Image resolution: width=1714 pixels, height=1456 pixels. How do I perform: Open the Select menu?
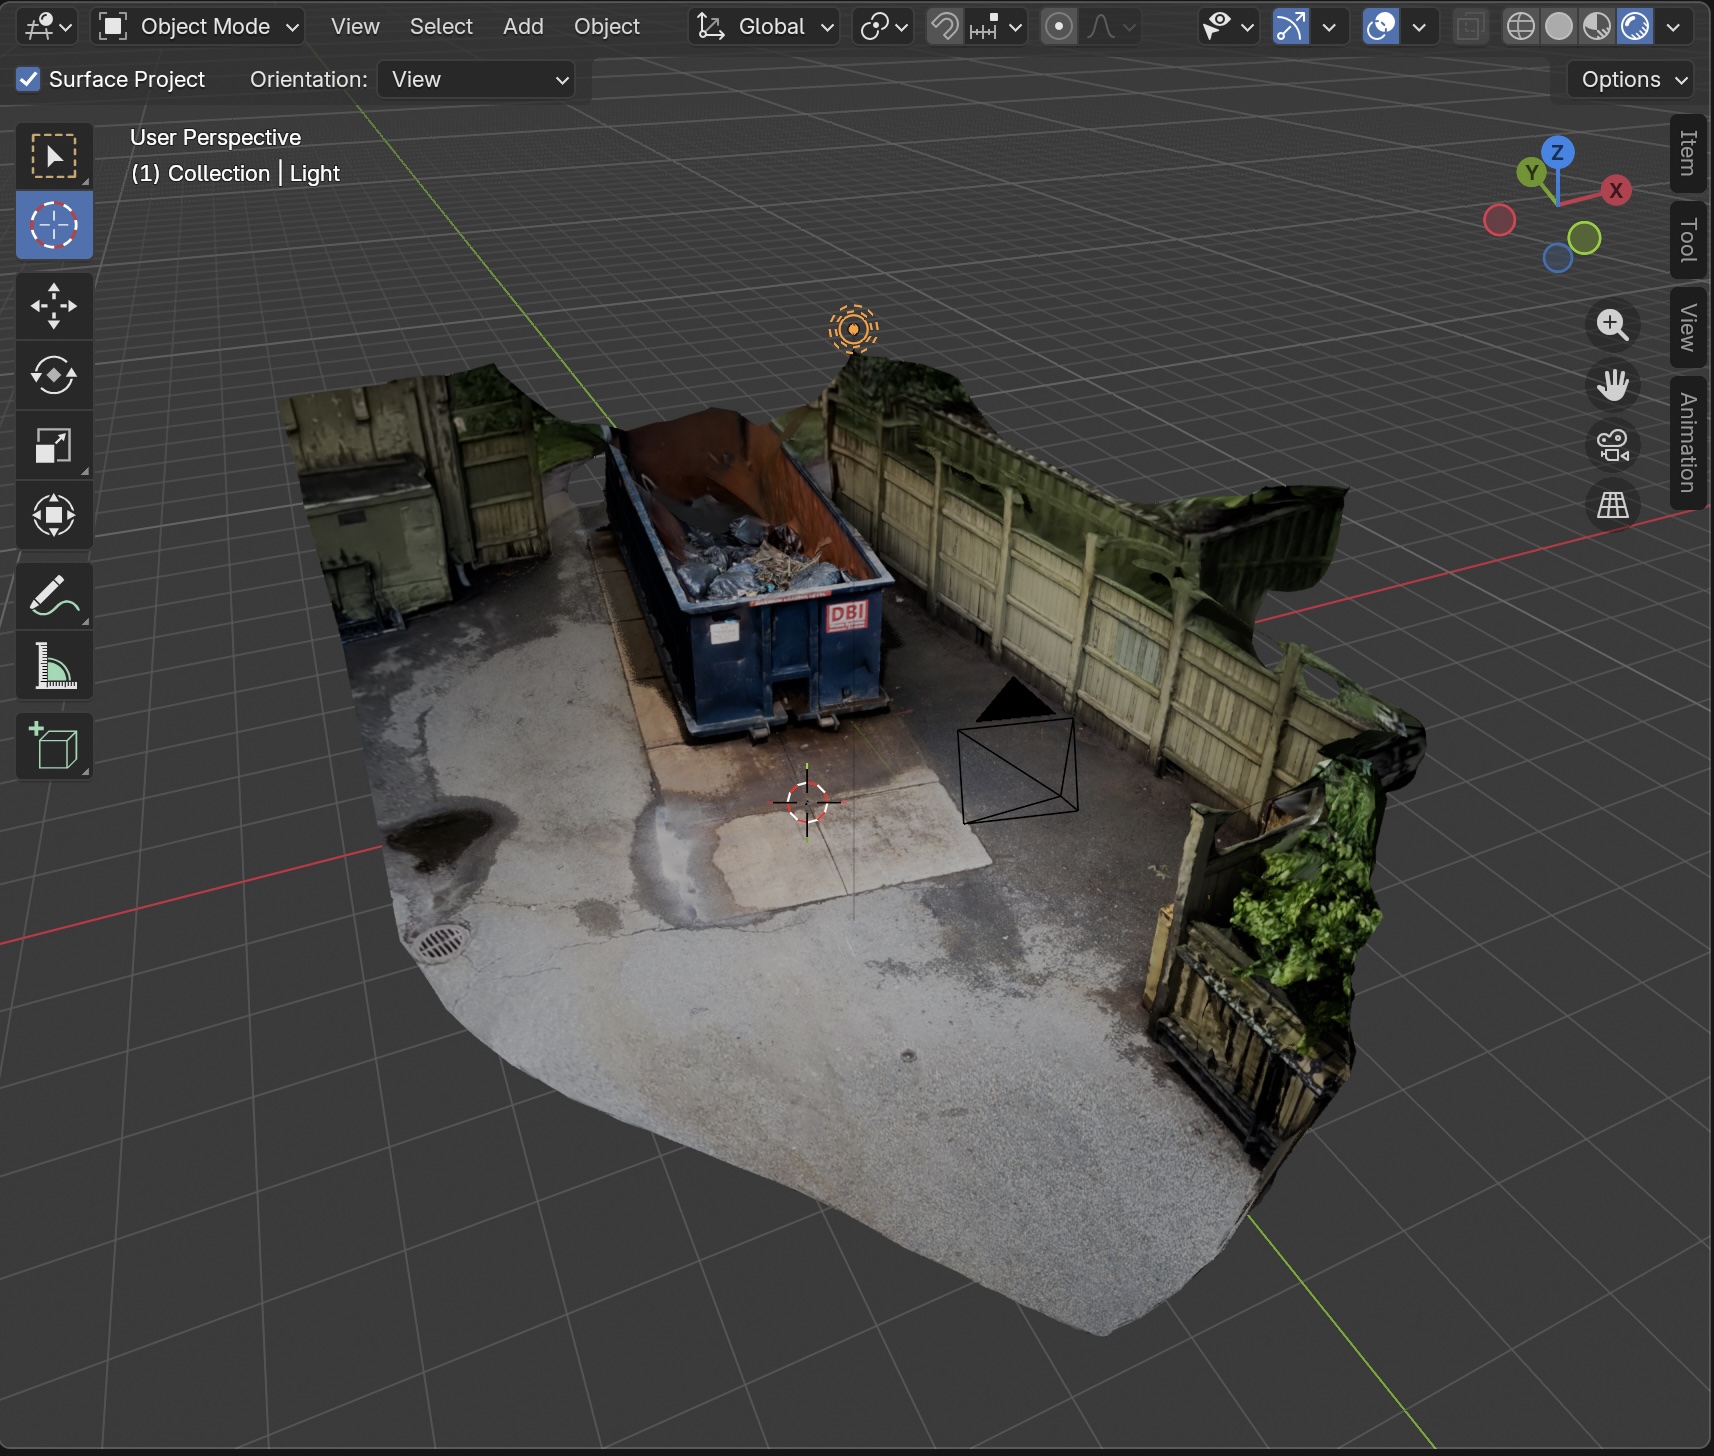(x=441, y=27)
